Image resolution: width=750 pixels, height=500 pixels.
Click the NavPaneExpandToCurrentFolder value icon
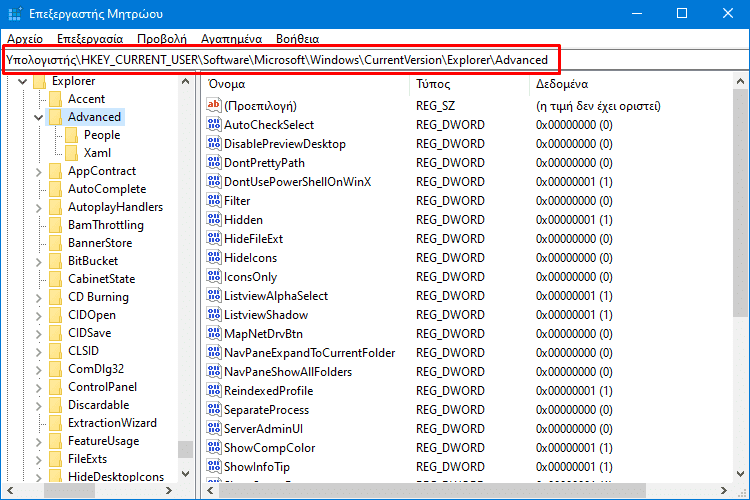(213, 352)
